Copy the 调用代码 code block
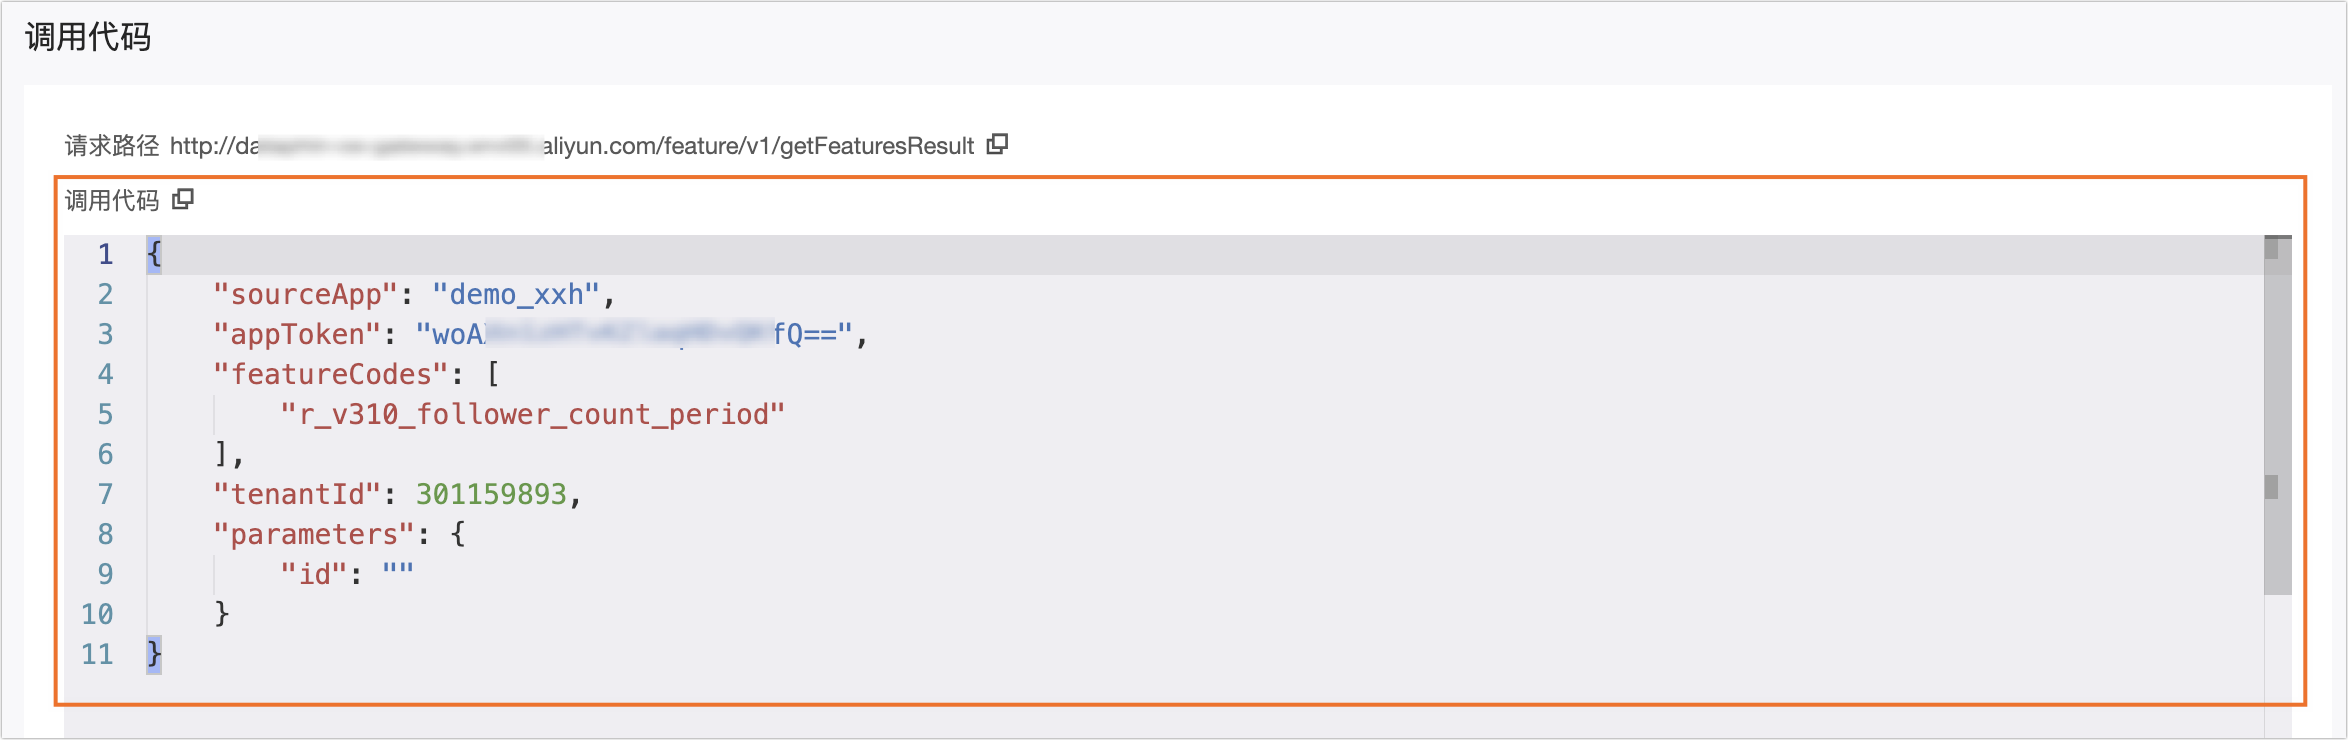Viewport: 2348px width, 740px height. (x=183, y=199)
